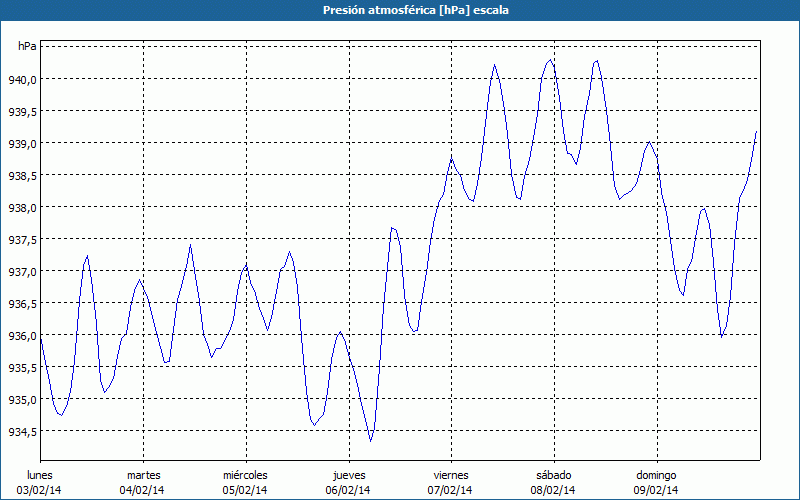The image size is (800, 500).
Task: Click the hPa unit label on the axis
Action: (x=27, y=47)
